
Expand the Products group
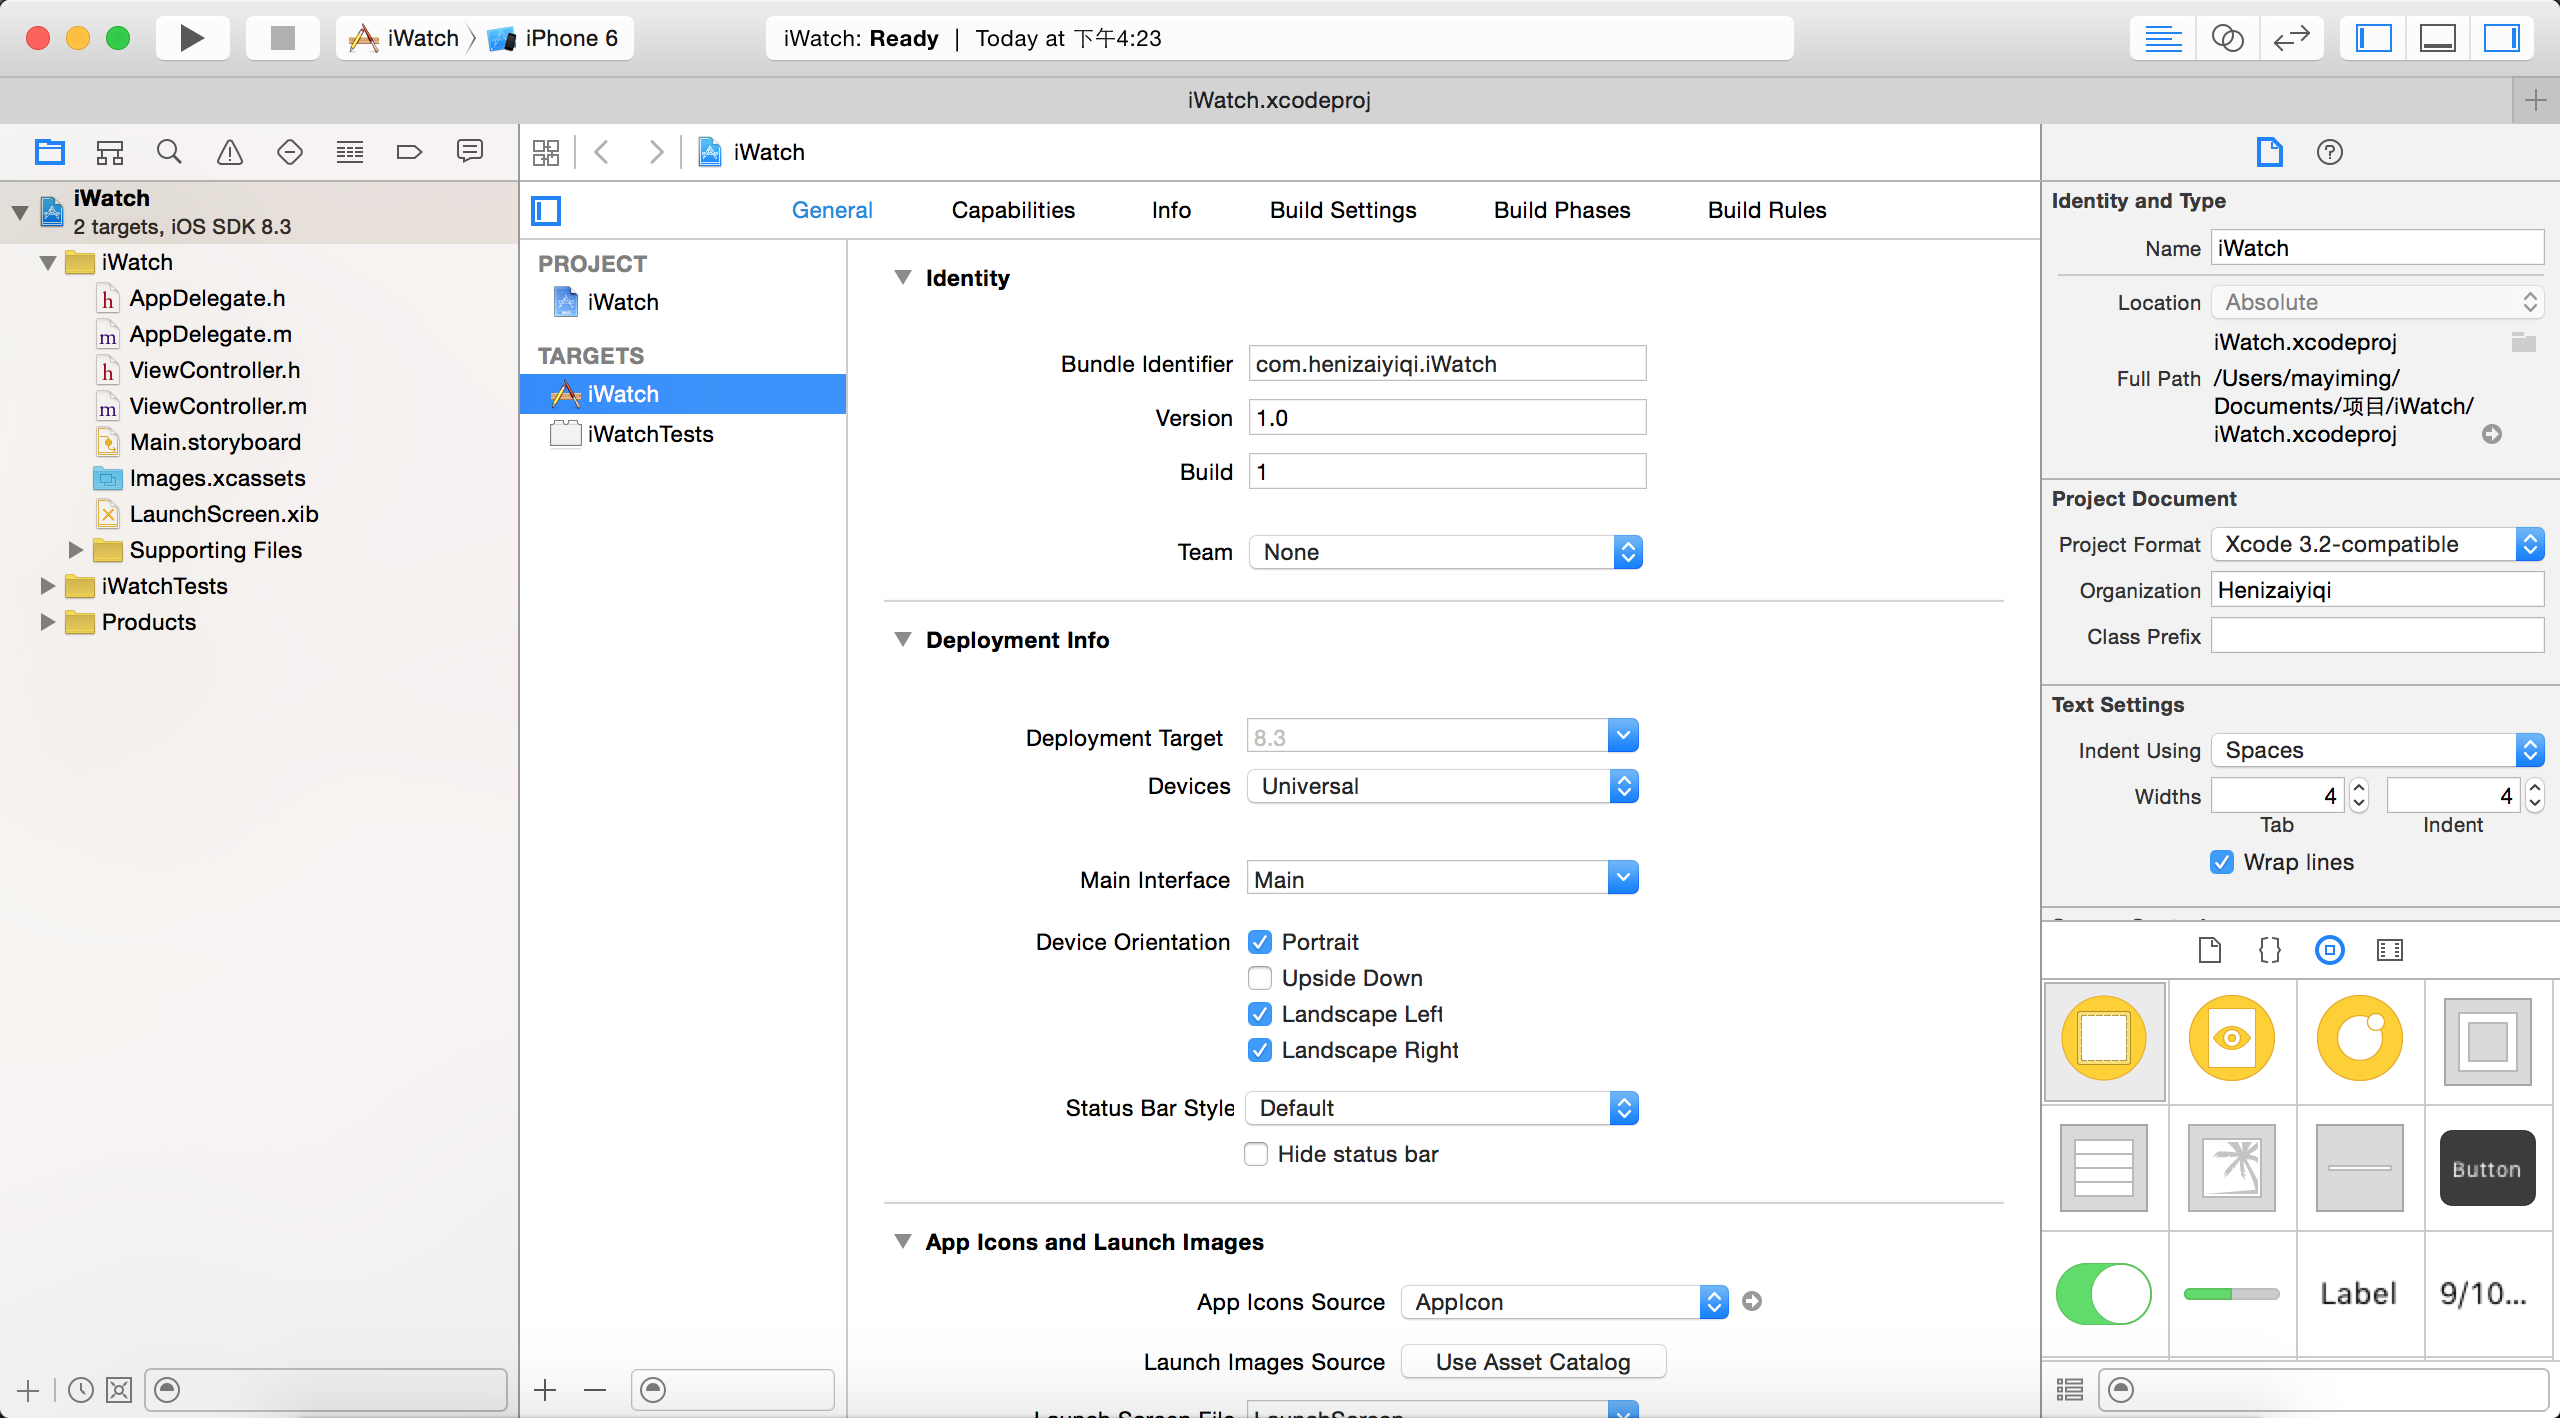47,622
